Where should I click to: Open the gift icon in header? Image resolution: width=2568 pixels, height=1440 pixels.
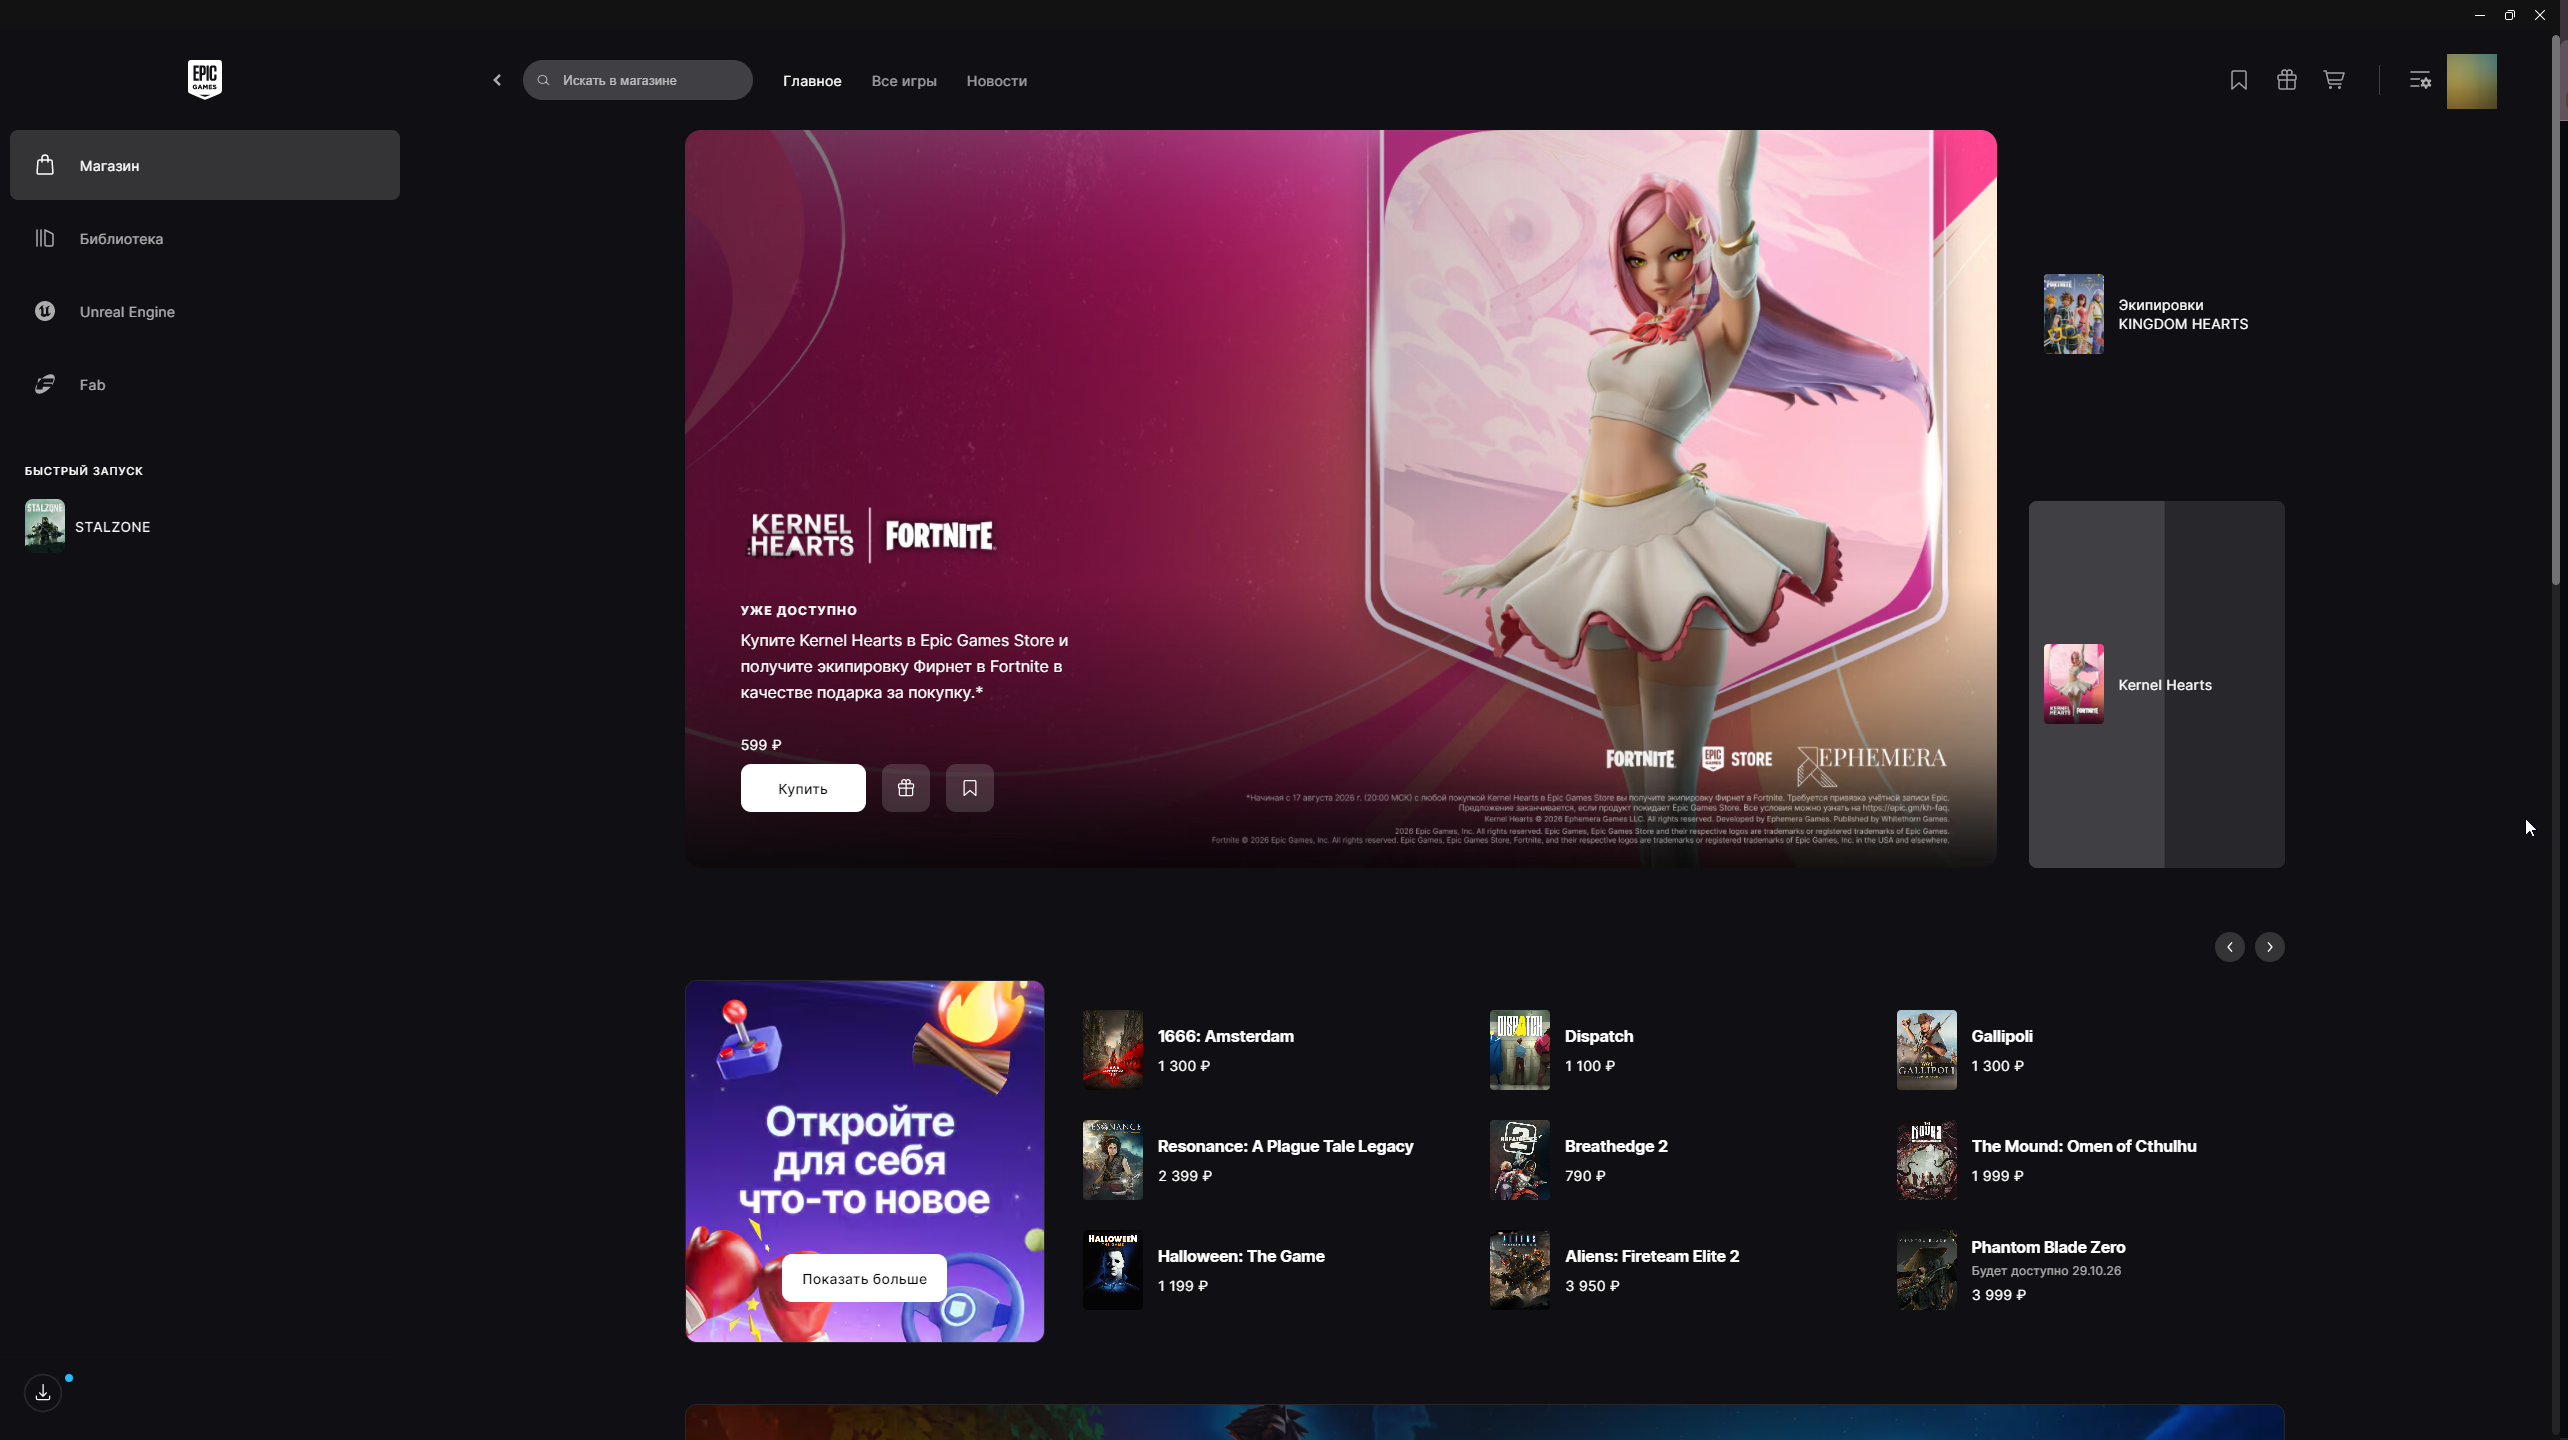(x=2287, y=80)
